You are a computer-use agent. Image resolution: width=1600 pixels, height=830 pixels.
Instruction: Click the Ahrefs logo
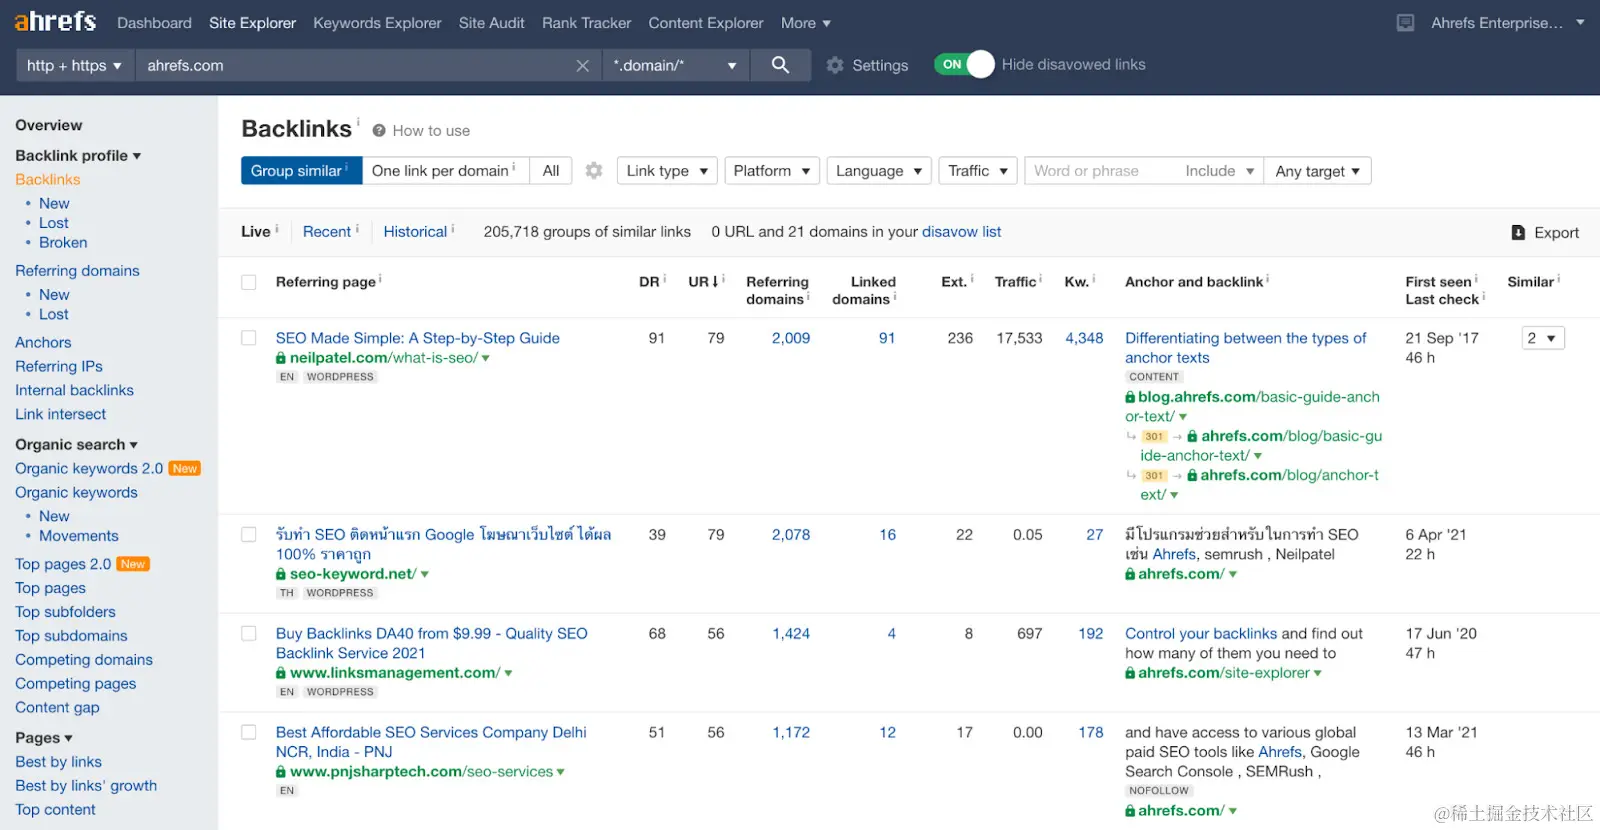click(56, 22)
